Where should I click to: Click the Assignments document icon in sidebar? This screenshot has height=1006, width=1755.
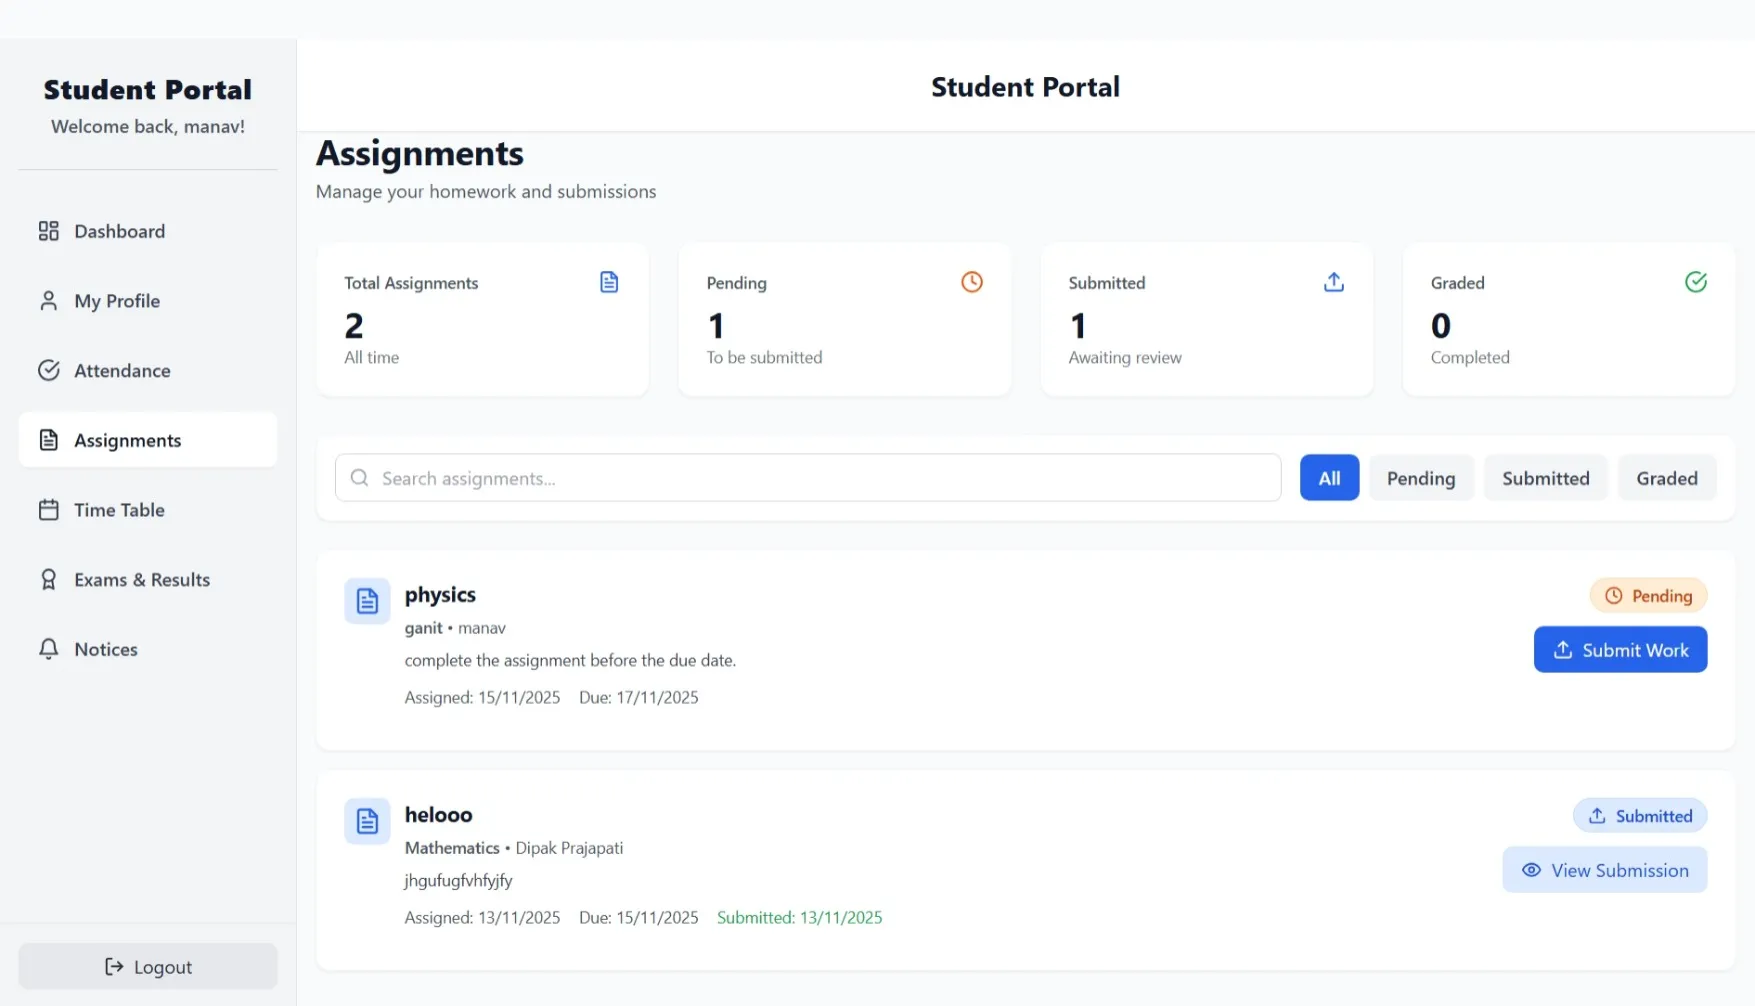pyautogui.click(x=49, y=440)
